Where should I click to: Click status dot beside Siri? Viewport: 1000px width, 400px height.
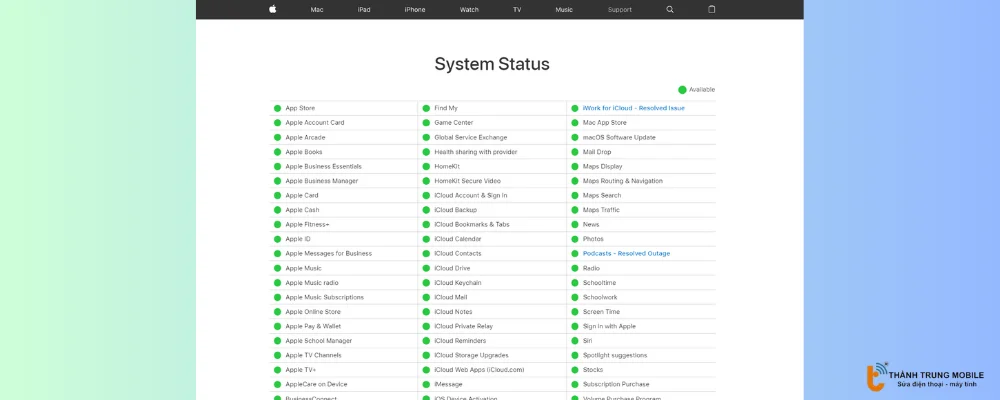[x=575, y=341]
